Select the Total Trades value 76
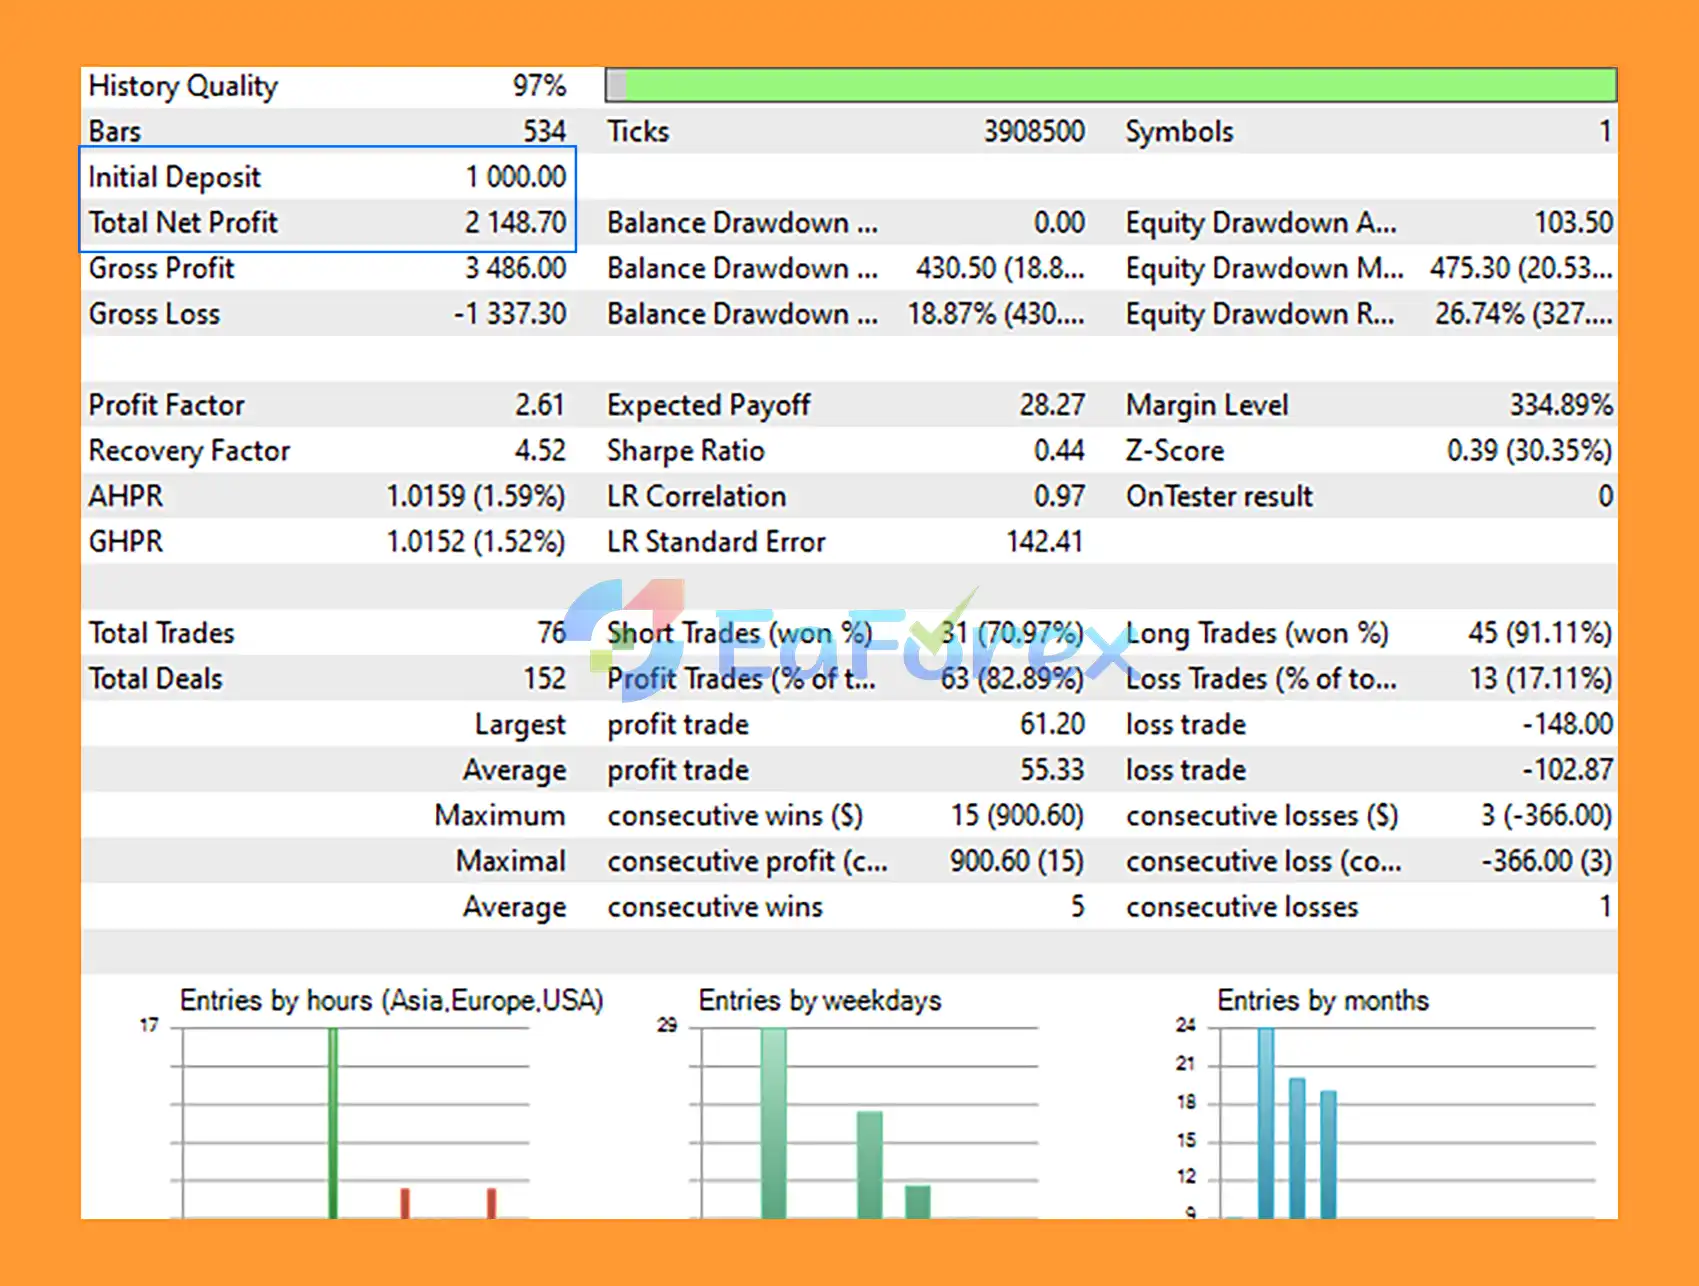This screenshot has height=1286, width=1699. click(551, 633)
